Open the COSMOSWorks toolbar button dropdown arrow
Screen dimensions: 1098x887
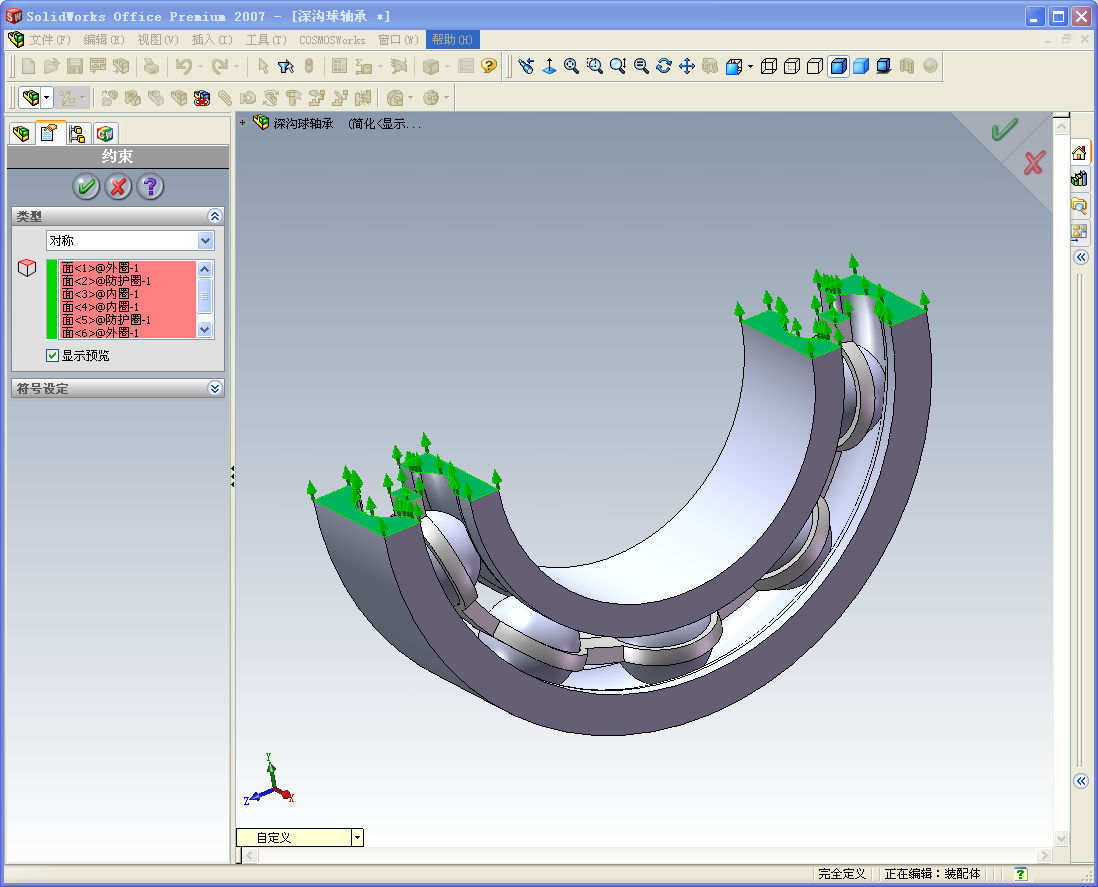[47, 97]
